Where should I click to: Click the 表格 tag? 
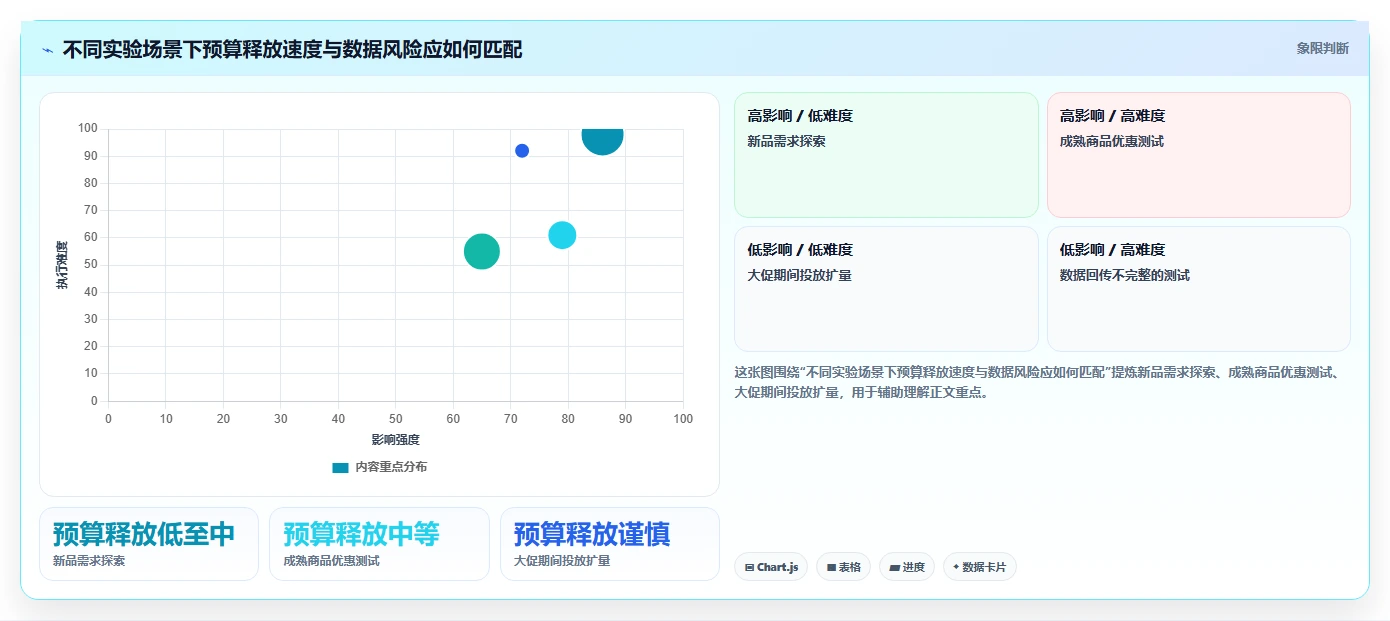(843, 567)
